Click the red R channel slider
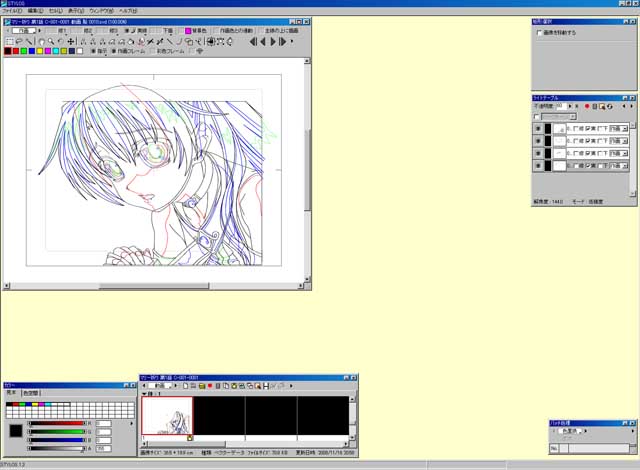This screenshot has width=640, height=470. coord(57,423)
